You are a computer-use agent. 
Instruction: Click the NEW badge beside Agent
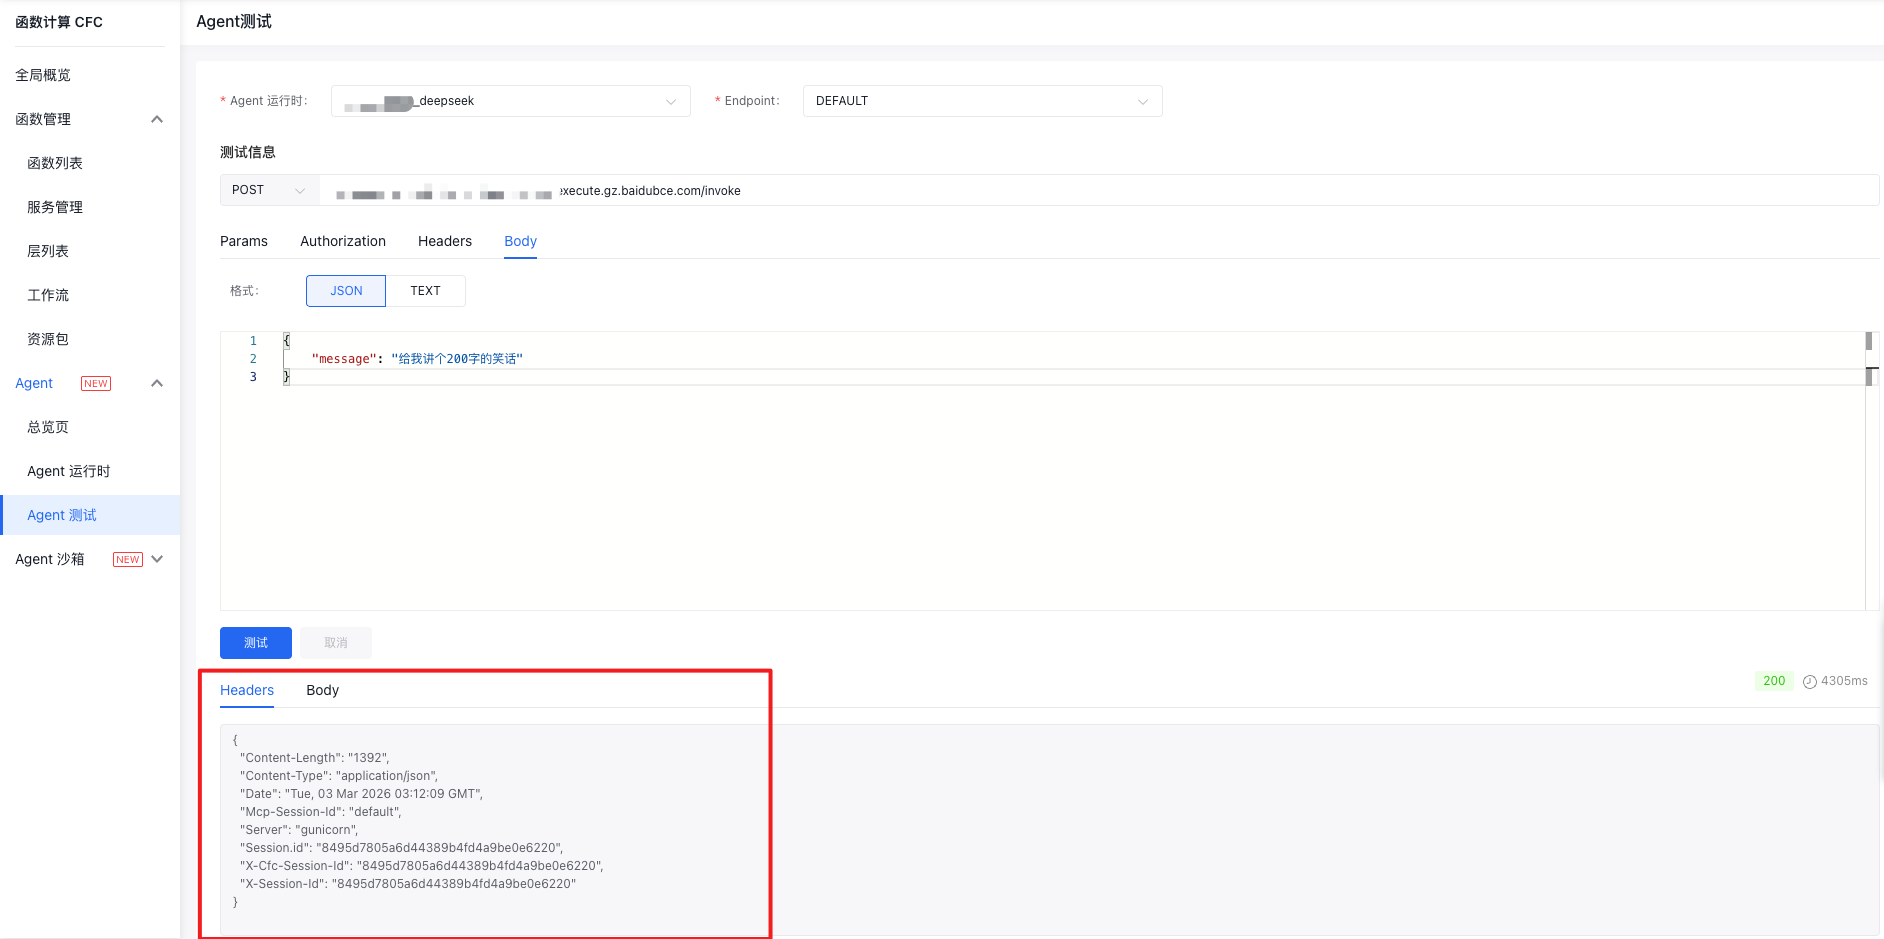(x=96, y=383)
